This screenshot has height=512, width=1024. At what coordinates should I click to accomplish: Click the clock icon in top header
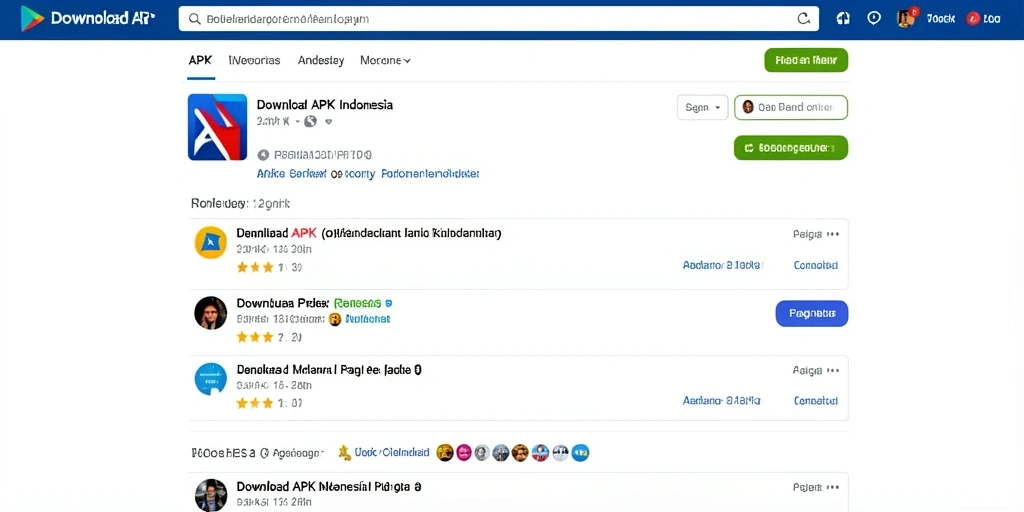pyautogui.click(x=874, y=18)
